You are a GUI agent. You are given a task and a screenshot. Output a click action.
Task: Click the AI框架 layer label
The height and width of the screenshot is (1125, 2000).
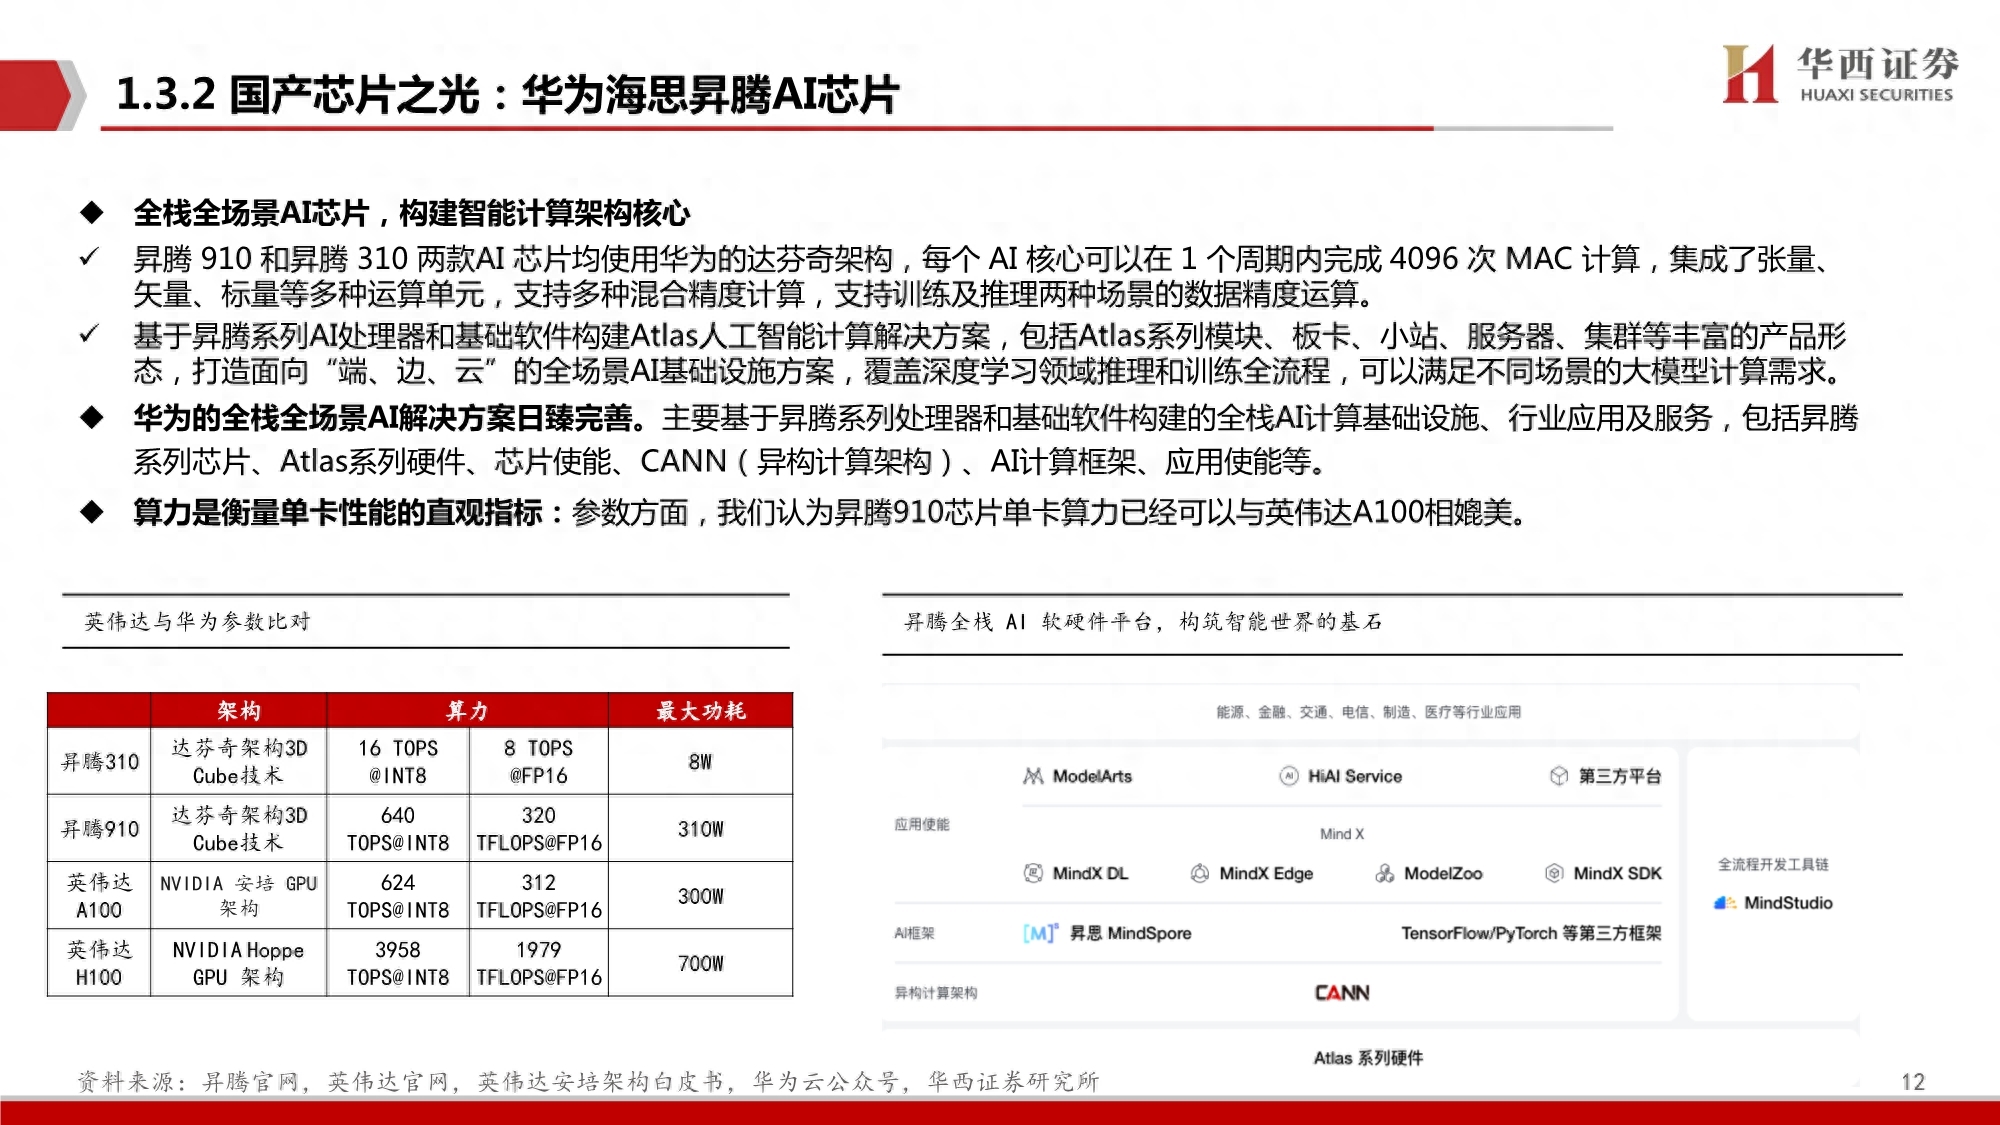point(914,933)
